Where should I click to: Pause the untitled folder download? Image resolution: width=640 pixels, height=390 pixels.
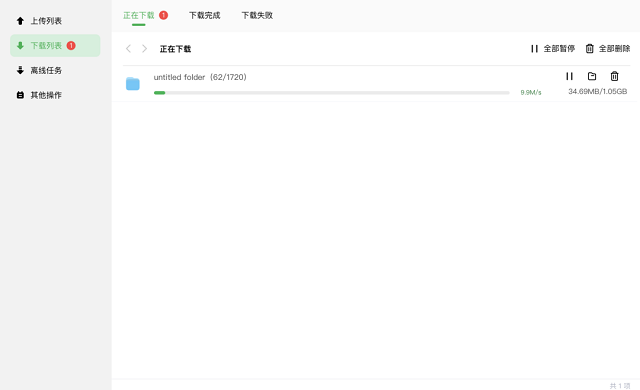pos(569,76)
